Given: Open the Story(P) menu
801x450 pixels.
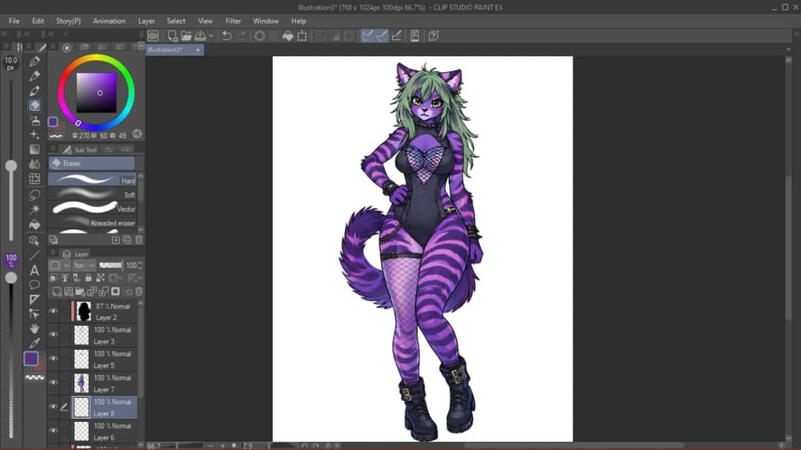Looking at the screenshot, I should pyautogui.click(x=68, y=21).
